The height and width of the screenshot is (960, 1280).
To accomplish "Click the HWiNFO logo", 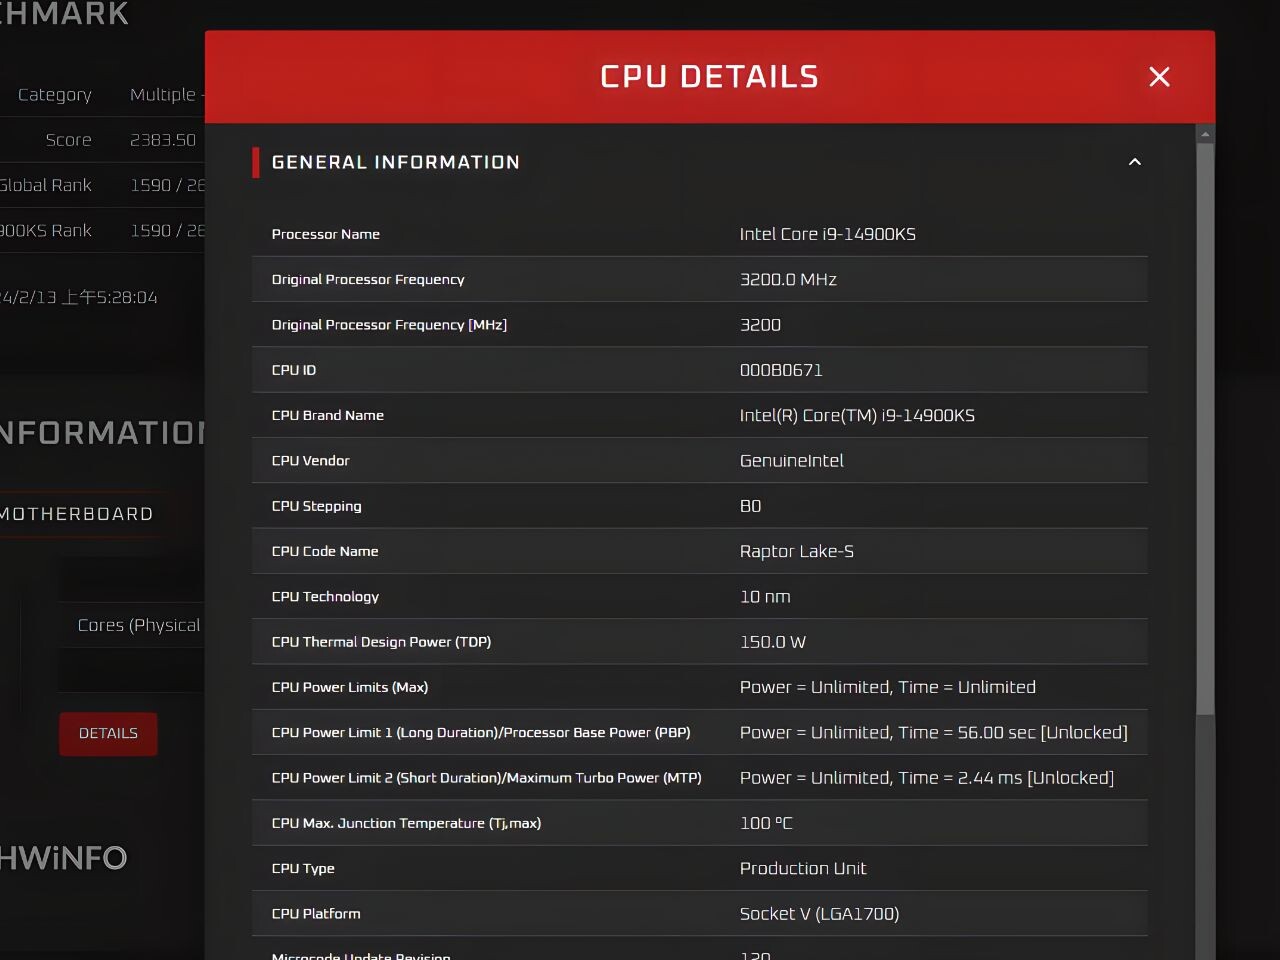I will click(64, 858).
